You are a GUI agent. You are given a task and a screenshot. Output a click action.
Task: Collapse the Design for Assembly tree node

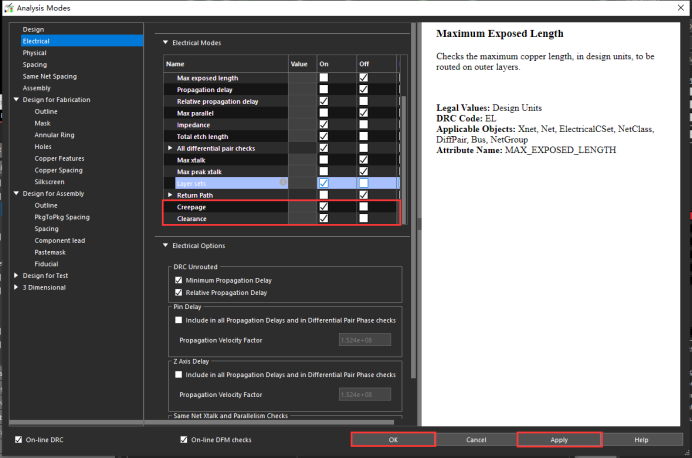tap(16, 193)
